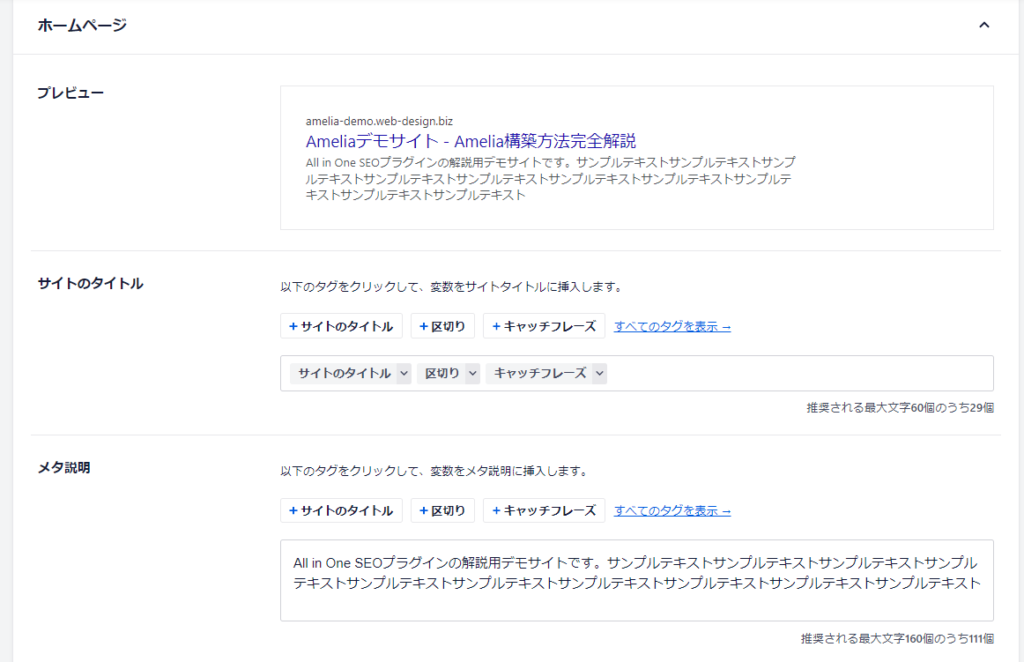The height and width of the screenshot is (662, 1024).
Task: Open the Ameliaデモサイト preview title link
Action: (x=470, y=141)
